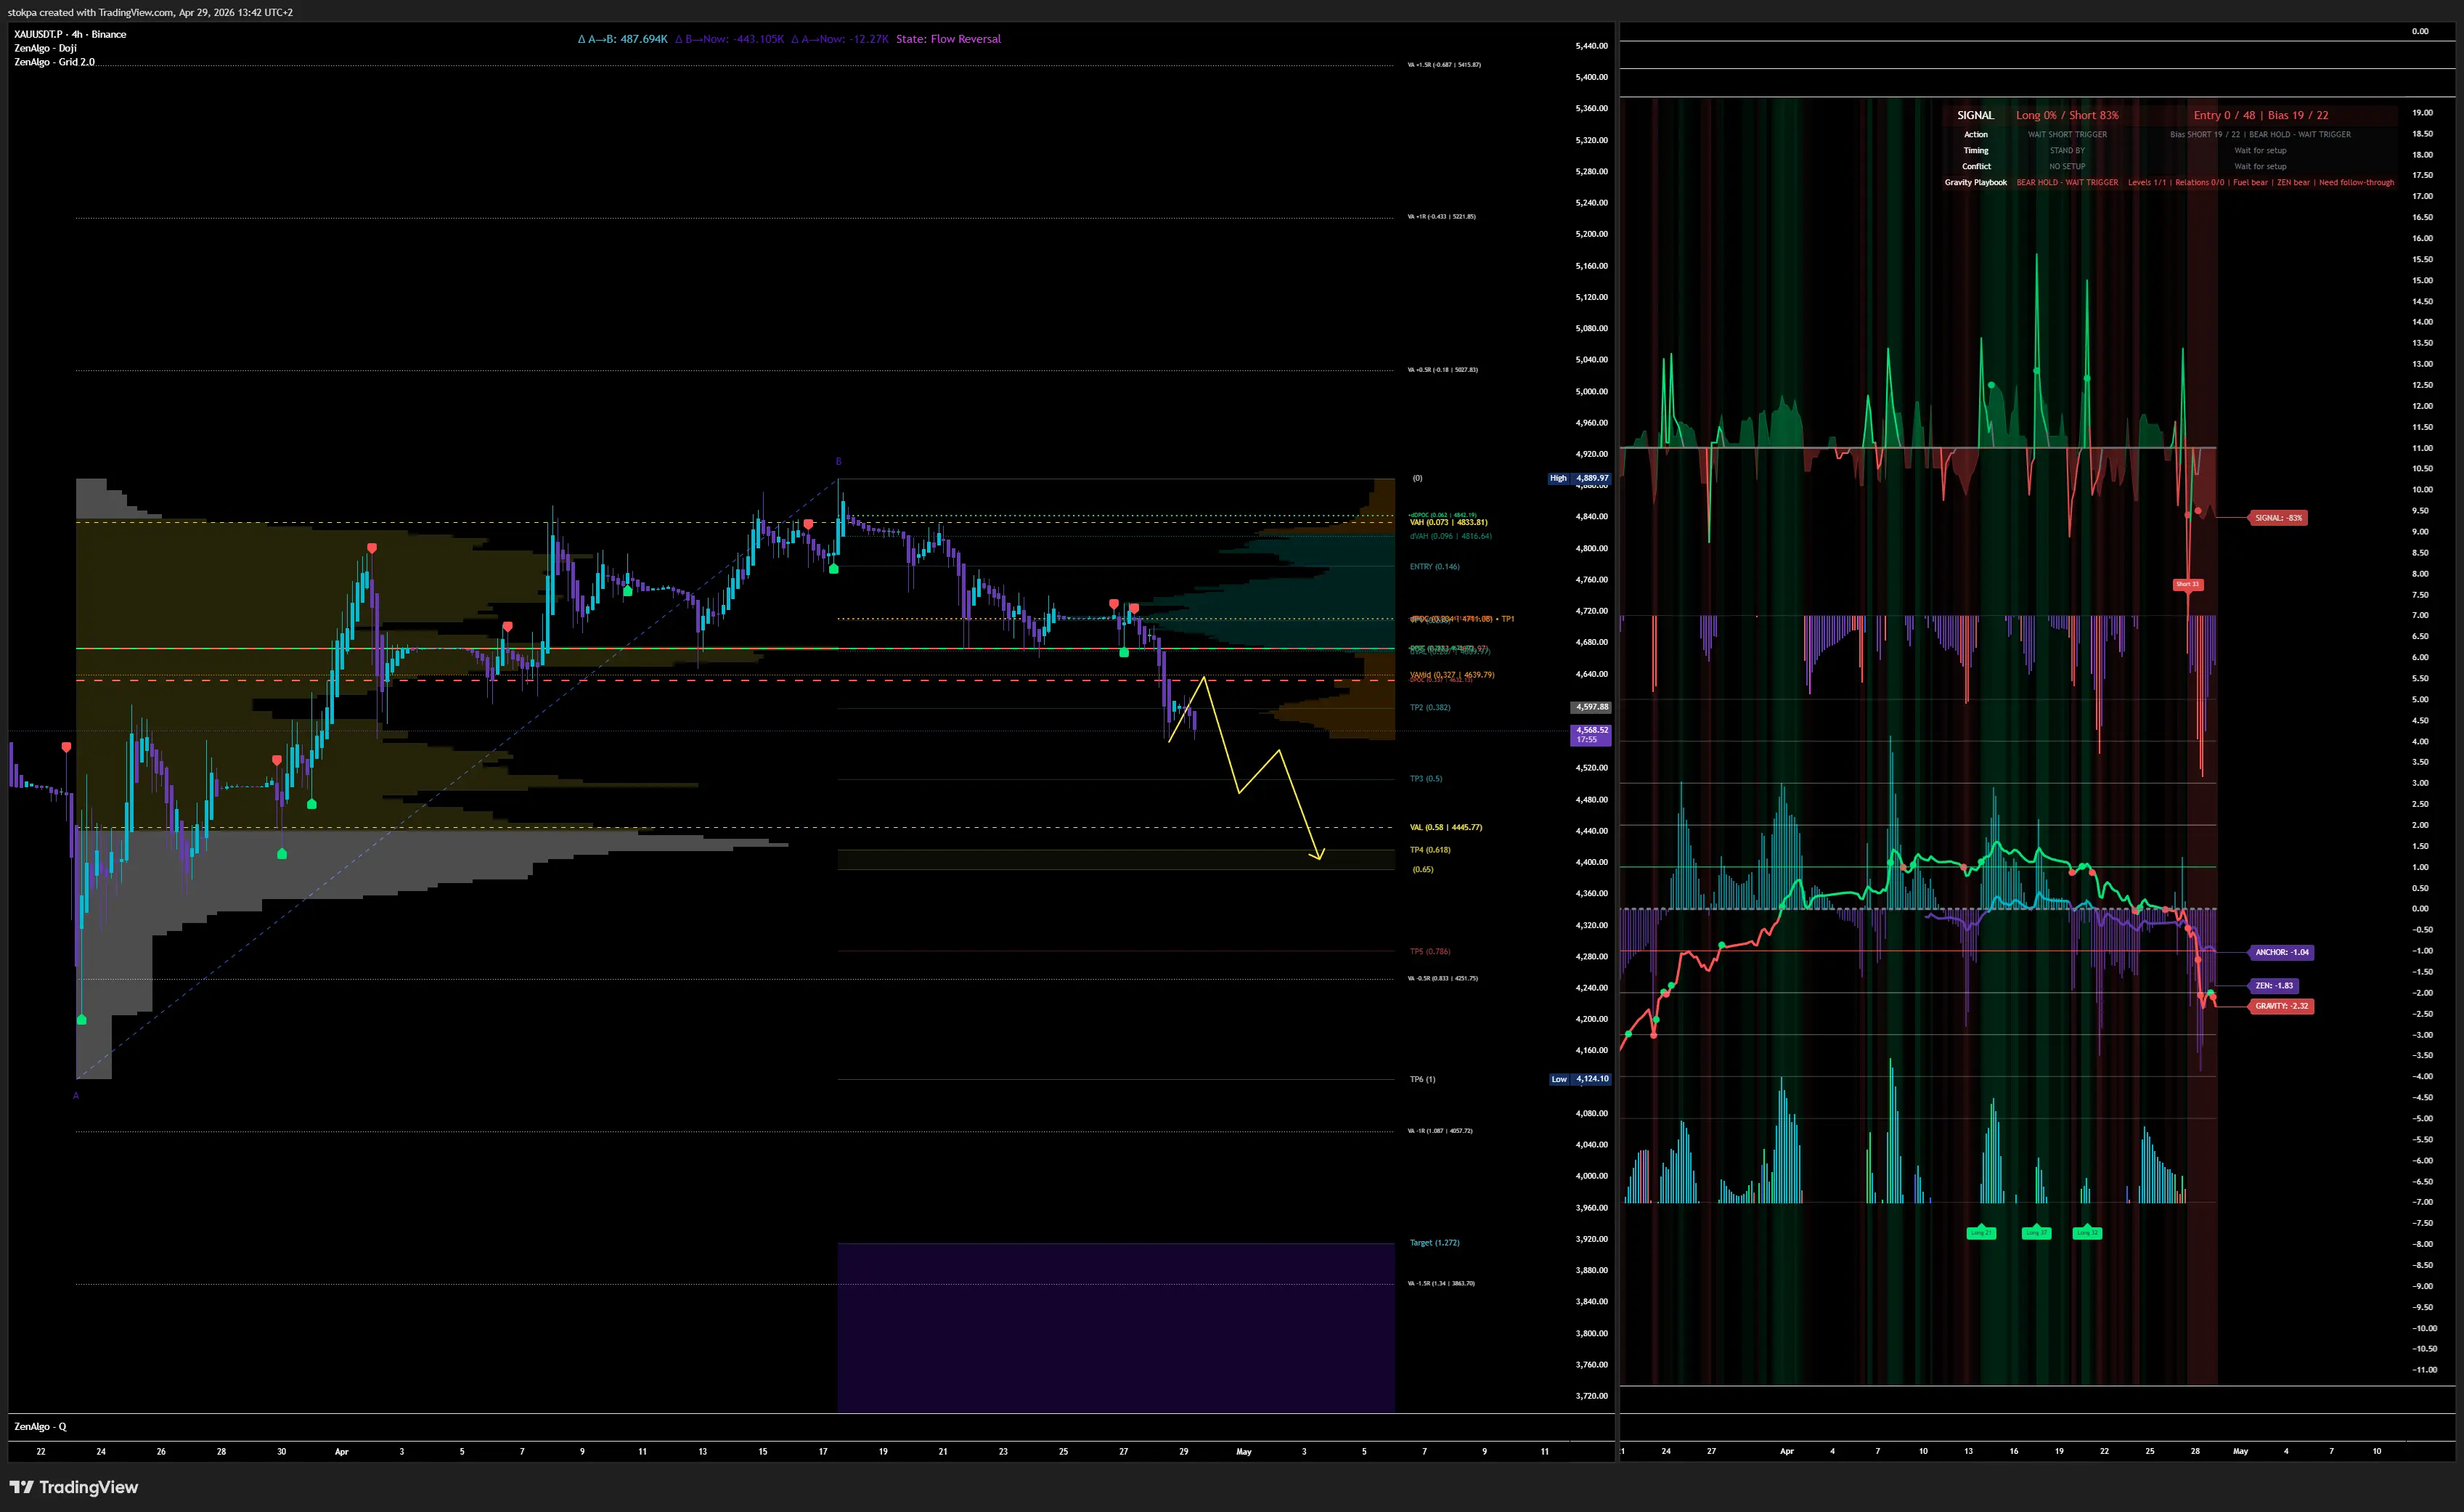Select the ZenAlgo - Doji indicator label
2464x1512 pixels.
coord(45,48)
